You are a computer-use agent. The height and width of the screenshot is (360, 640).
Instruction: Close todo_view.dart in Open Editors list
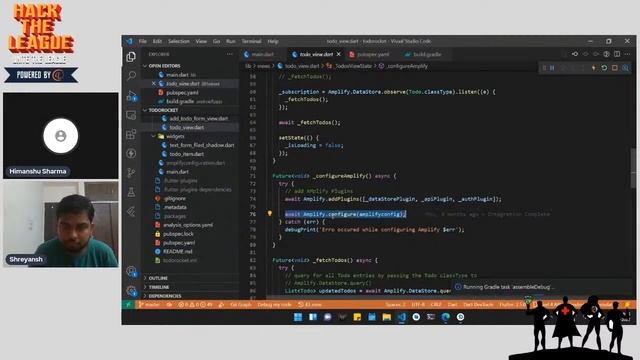[154, 83]
